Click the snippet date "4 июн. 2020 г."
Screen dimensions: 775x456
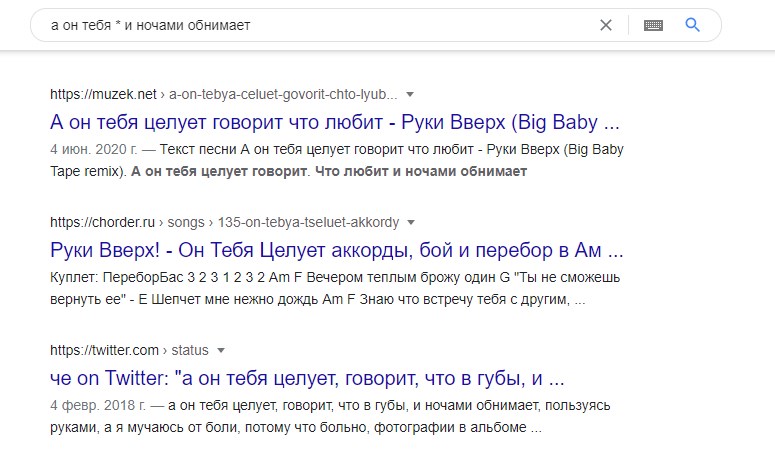(x=93, y=149)
